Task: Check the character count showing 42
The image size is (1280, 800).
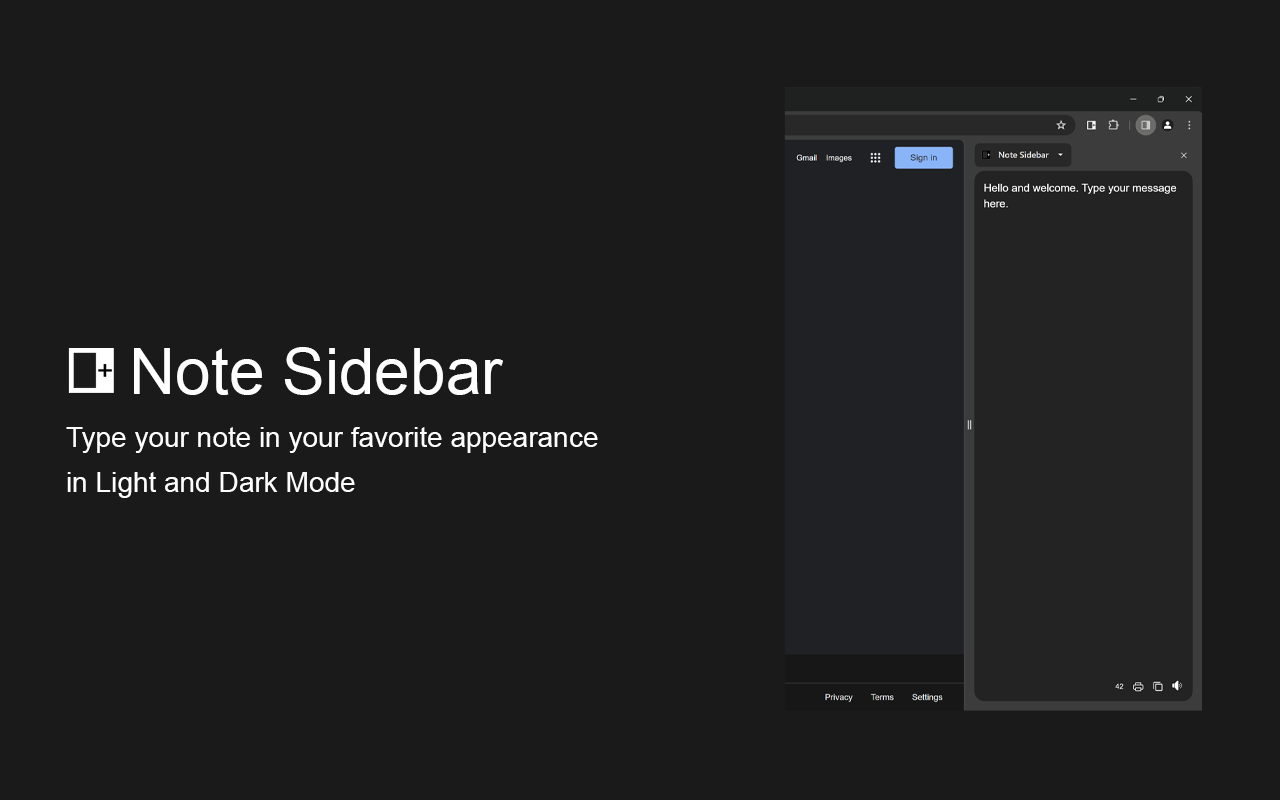Action: pos(1119,686)
